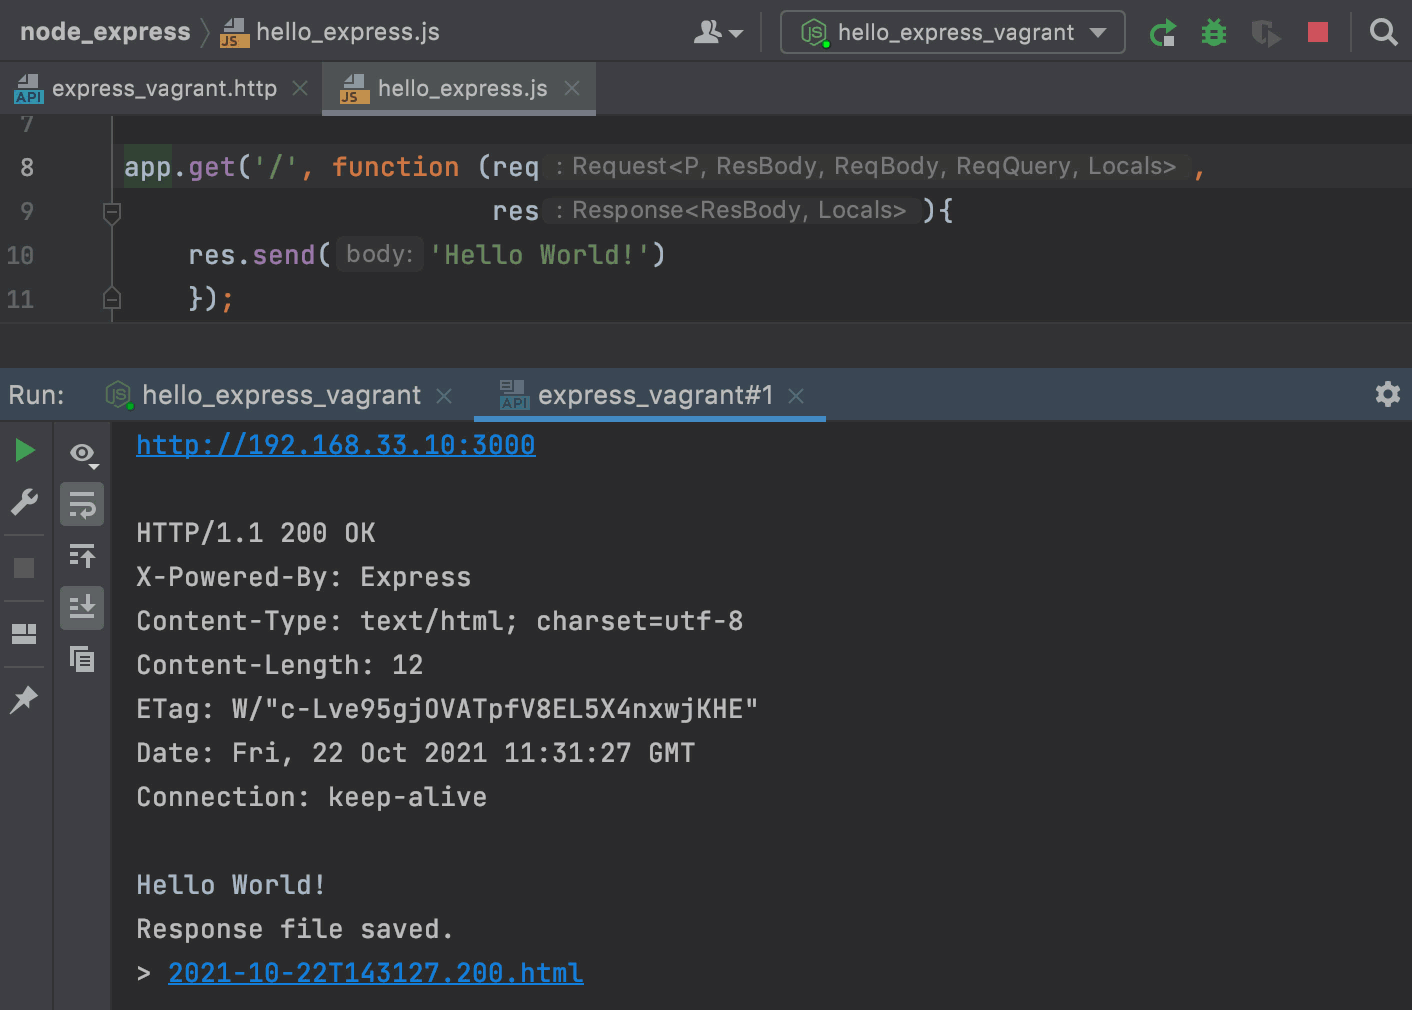Image resolution: width=1412 pixels, height=1010 pixels.
Task: Copy console content using copy icon
Action: point(82,660)
